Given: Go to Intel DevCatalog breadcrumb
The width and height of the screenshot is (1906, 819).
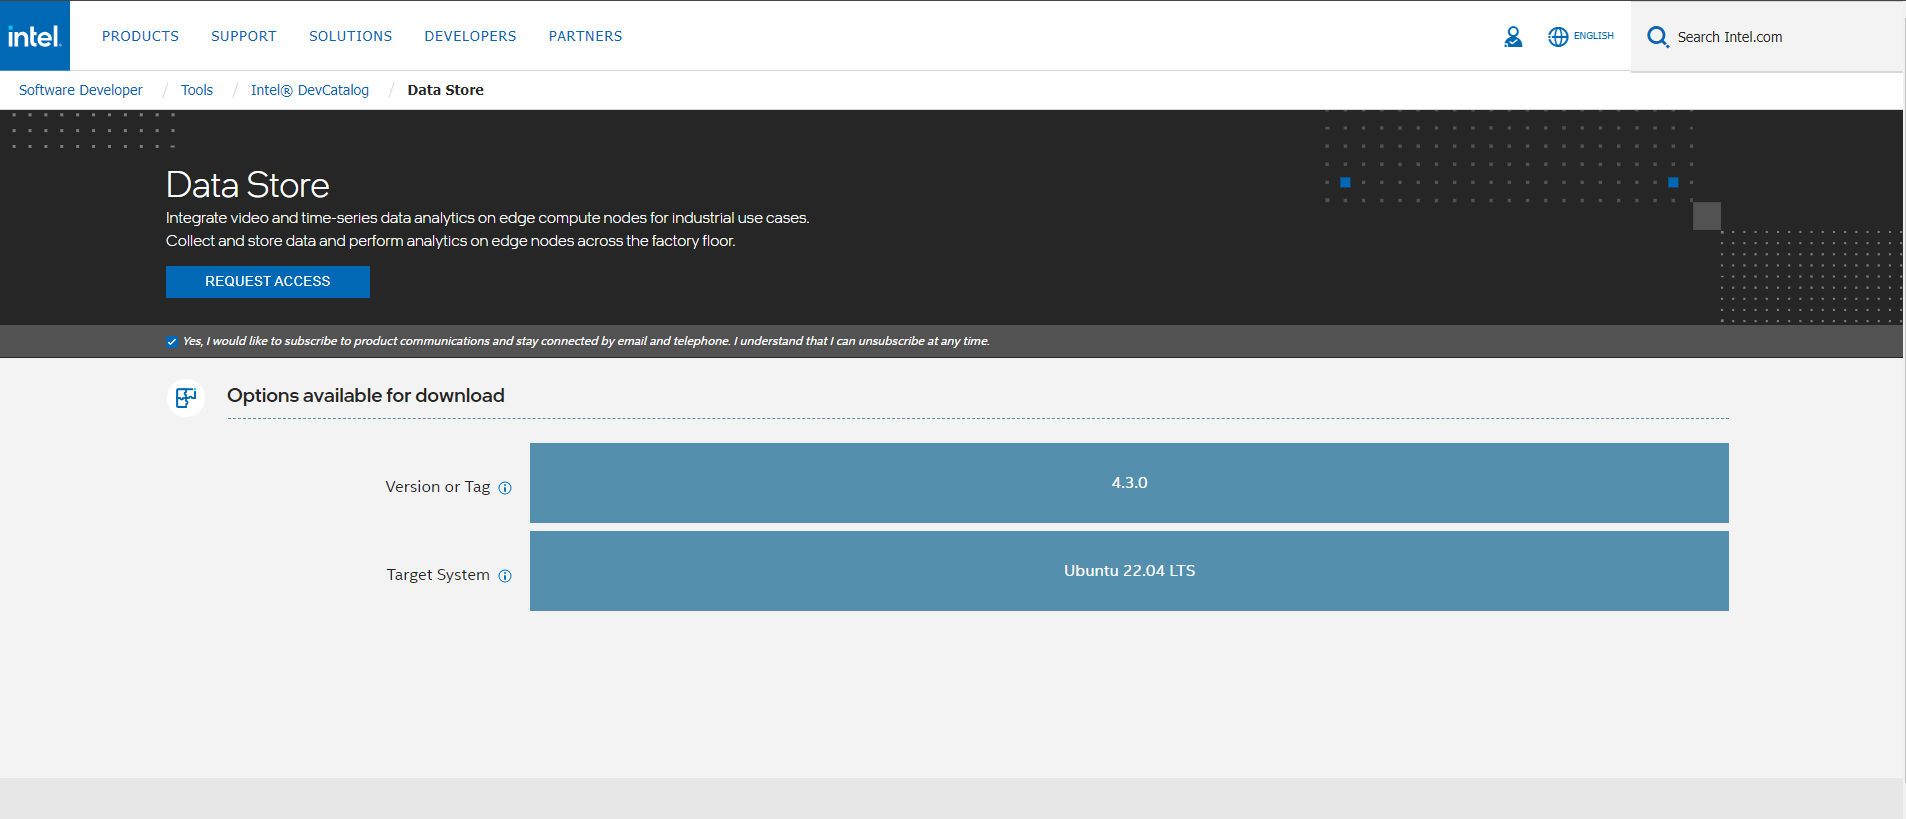Looking at the screenshot, I should click(310, 90).
